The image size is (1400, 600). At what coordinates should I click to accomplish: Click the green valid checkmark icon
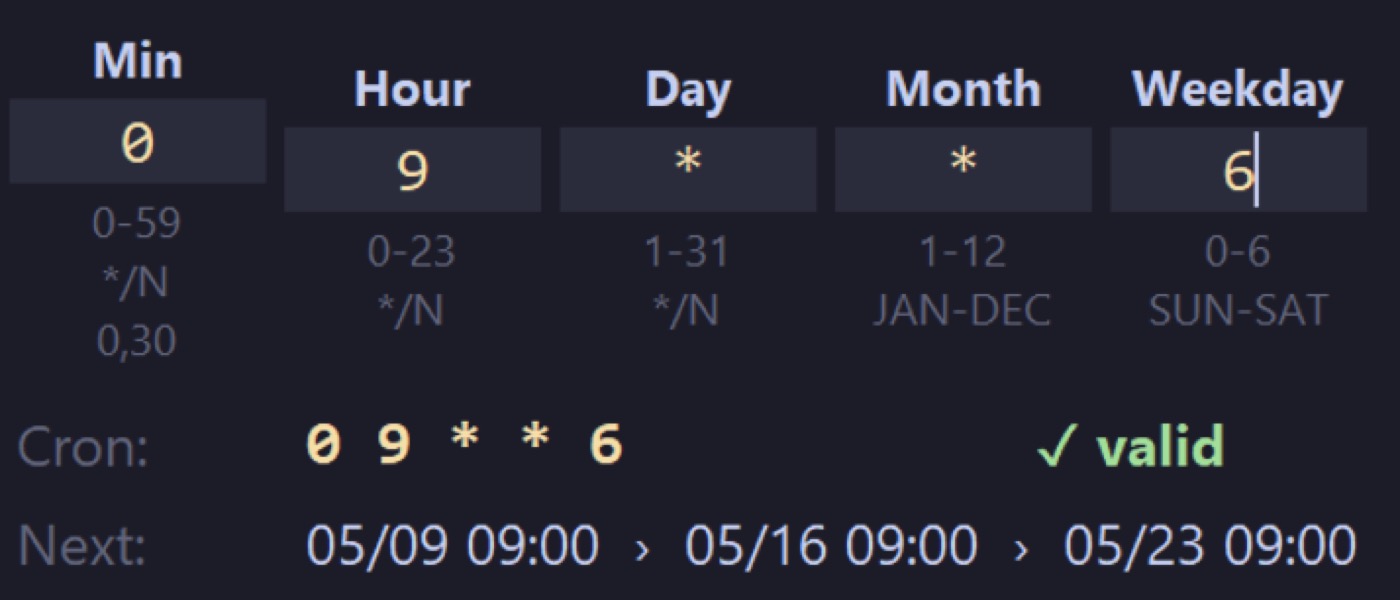tap(1057, 446)
